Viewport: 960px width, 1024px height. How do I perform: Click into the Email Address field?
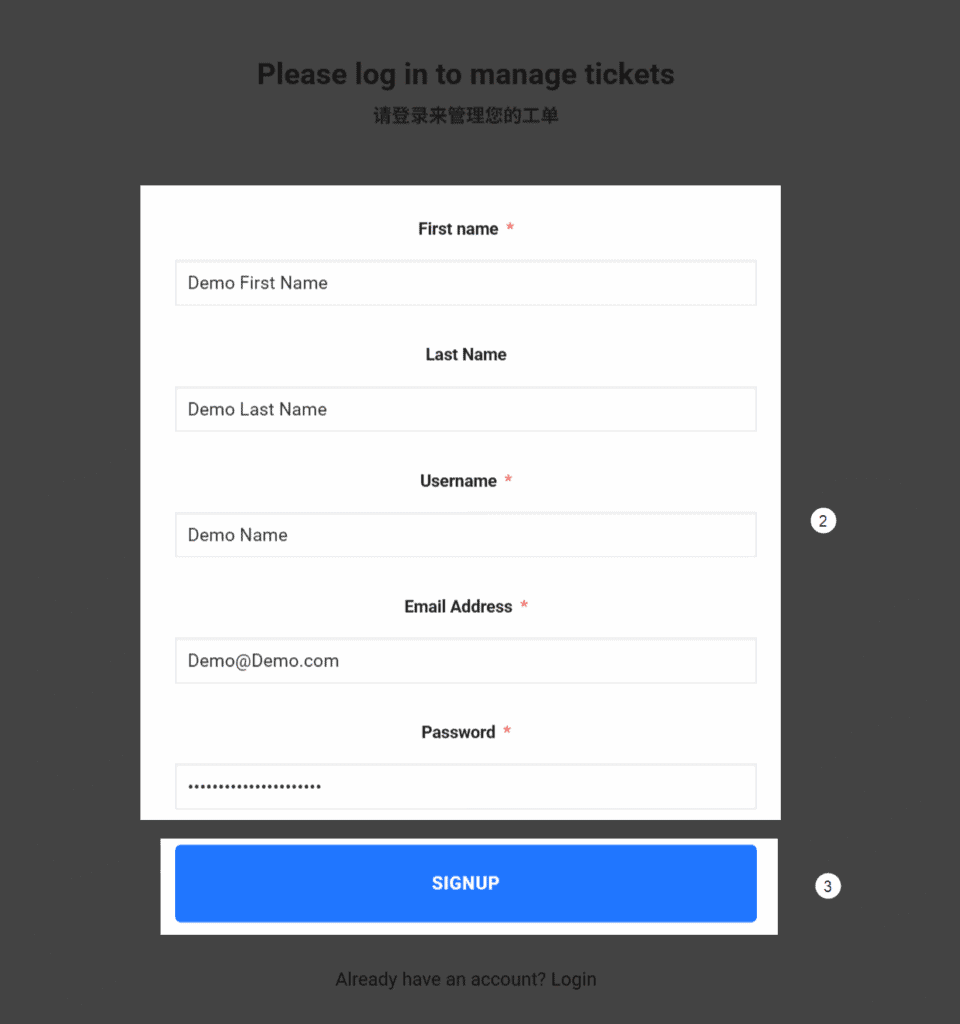[465, 661]
